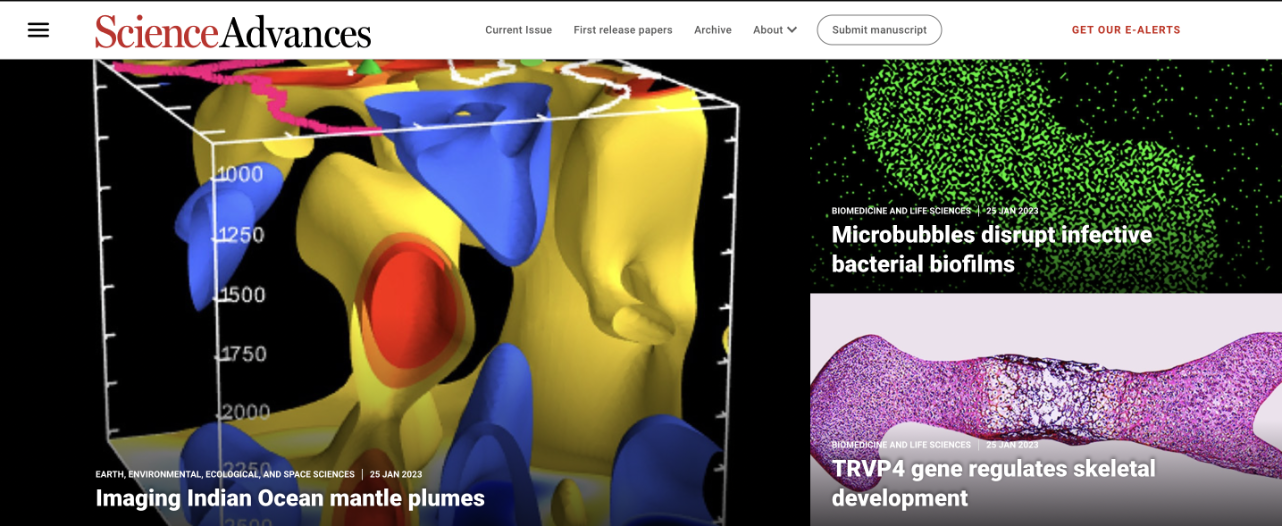This screenshot has height=526, width=1282.
Task: Click GET OUR E-ALERTS link
Action: 1126,30
